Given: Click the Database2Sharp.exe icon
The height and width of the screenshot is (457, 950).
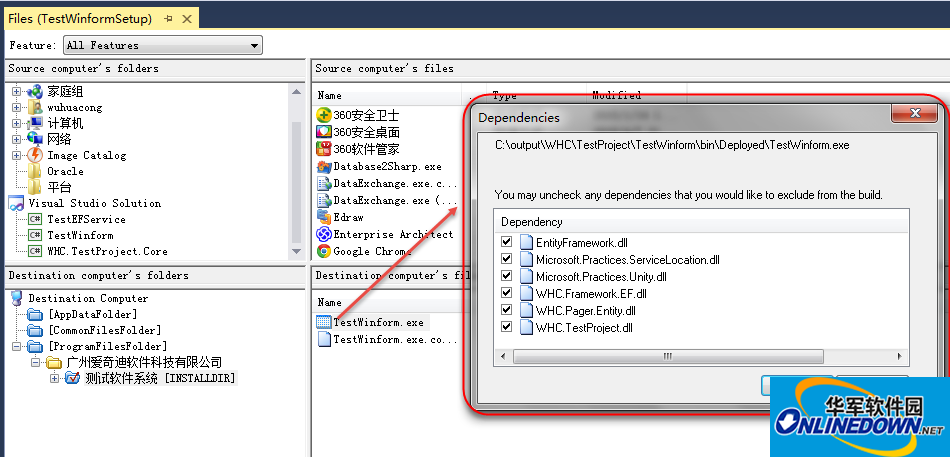Looking at the screenshot, I should tap(324, 166).
